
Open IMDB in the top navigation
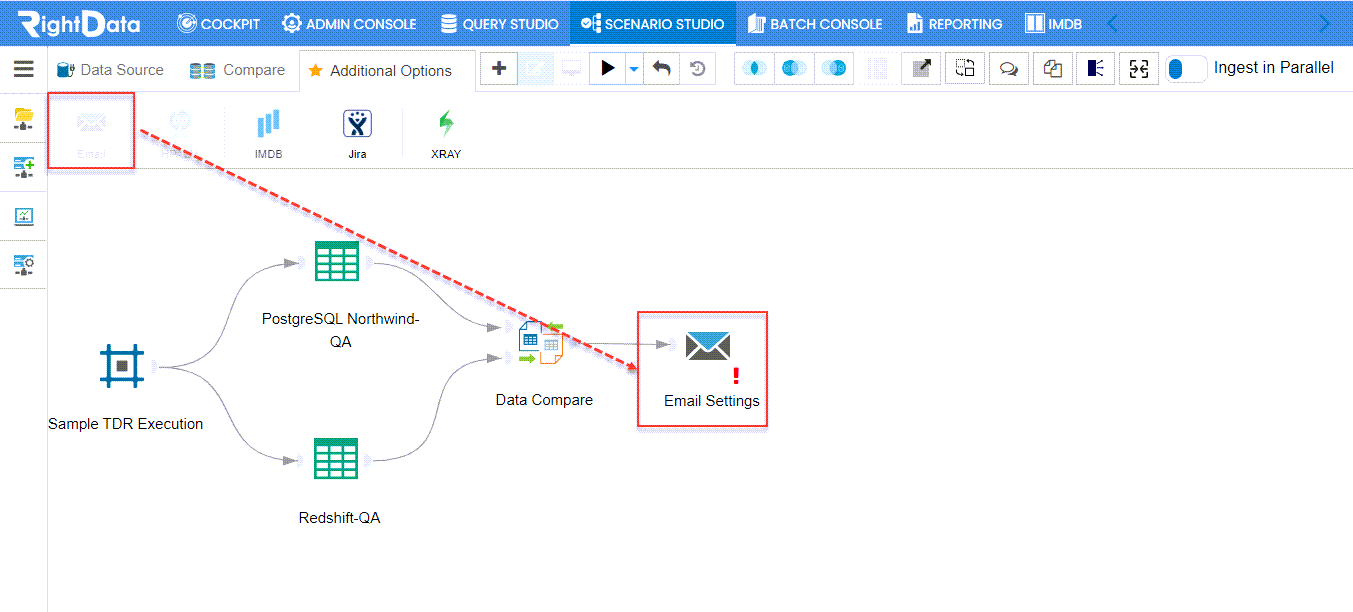tap(1054, 23)
